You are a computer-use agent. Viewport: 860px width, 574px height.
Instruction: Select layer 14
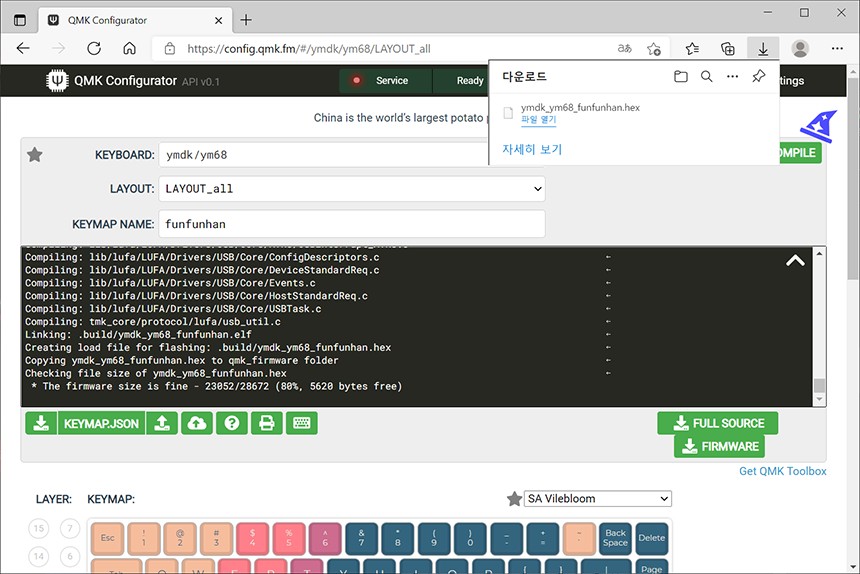tap(38, 556)
